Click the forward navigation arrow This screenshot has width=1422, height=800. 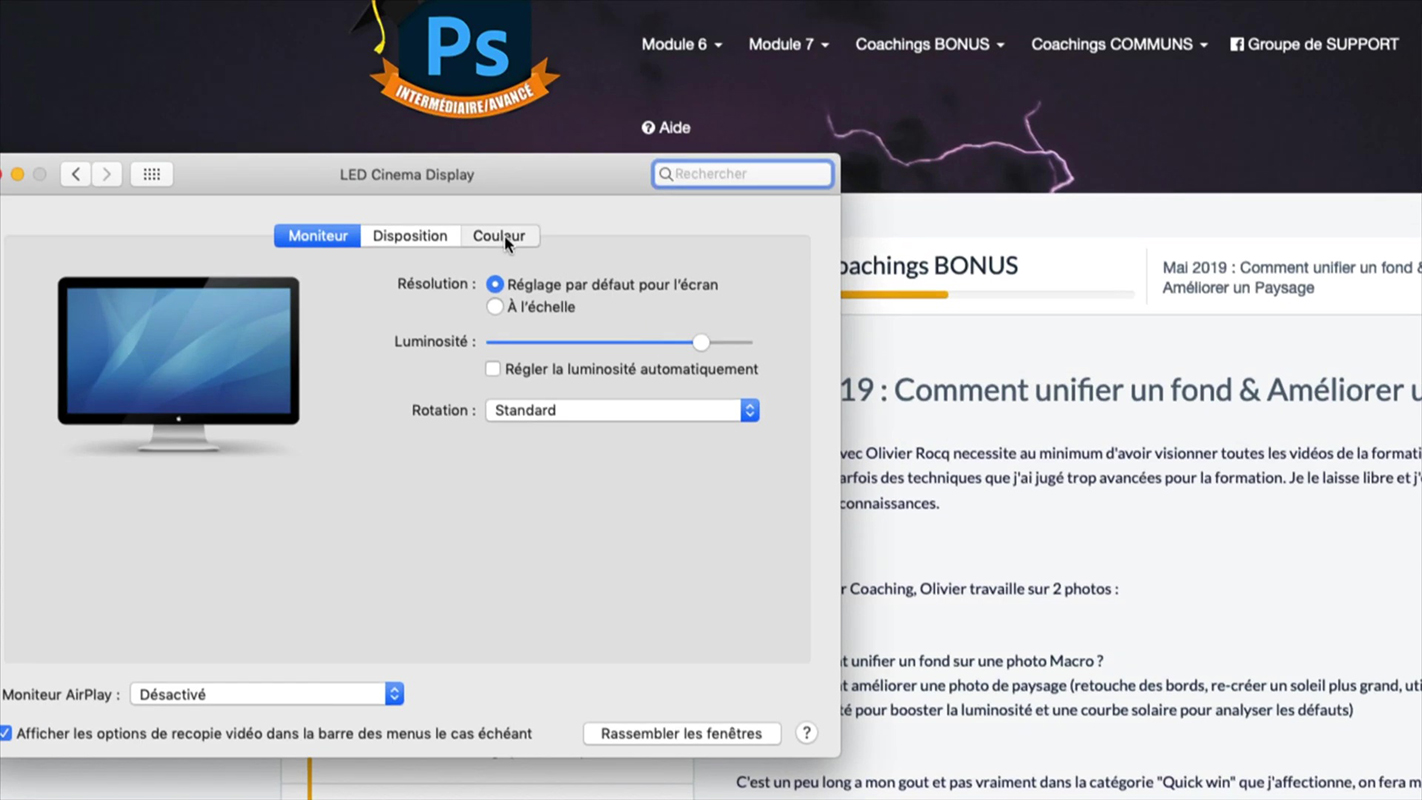107,174
